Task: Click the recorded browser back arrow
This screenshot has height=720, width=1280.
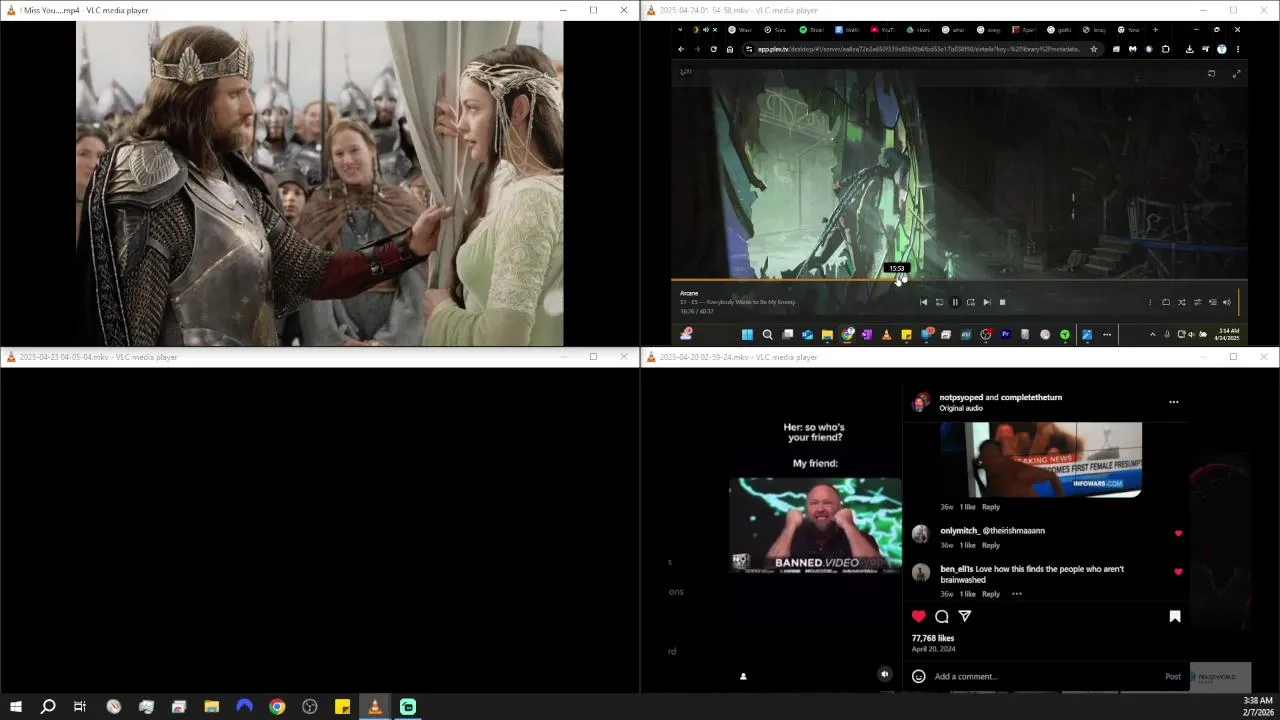Action: pos(681,49)
